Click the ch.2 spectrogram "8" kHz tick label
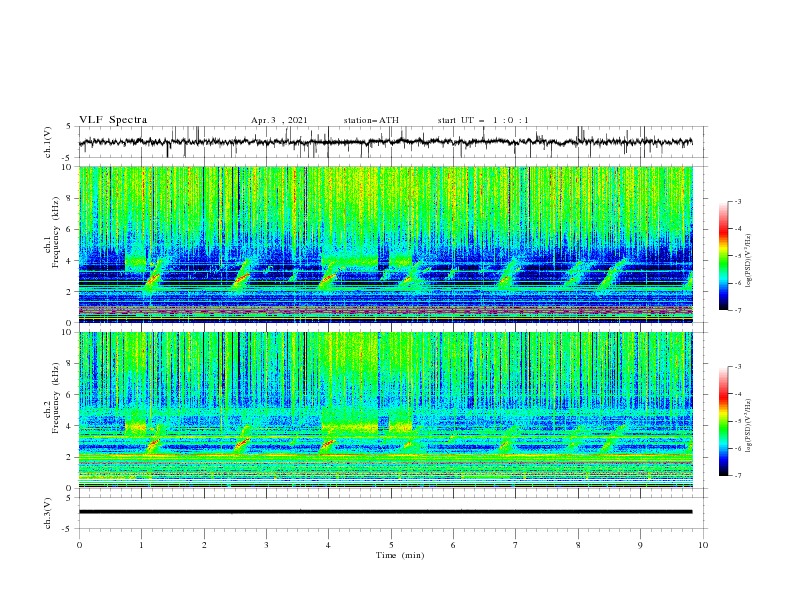The height and width of the screenshot is (612, 792). click(71, 364)
